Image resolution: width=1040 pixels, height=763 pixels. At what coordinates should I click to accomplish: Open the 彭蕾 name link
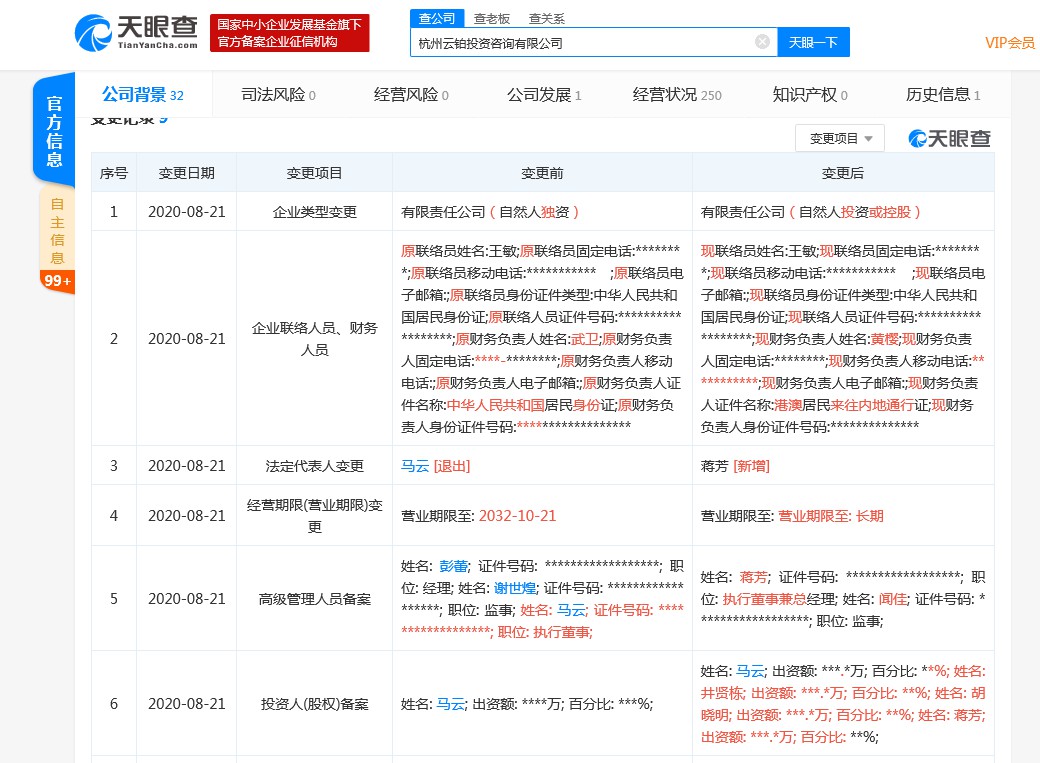click(454, 566)
